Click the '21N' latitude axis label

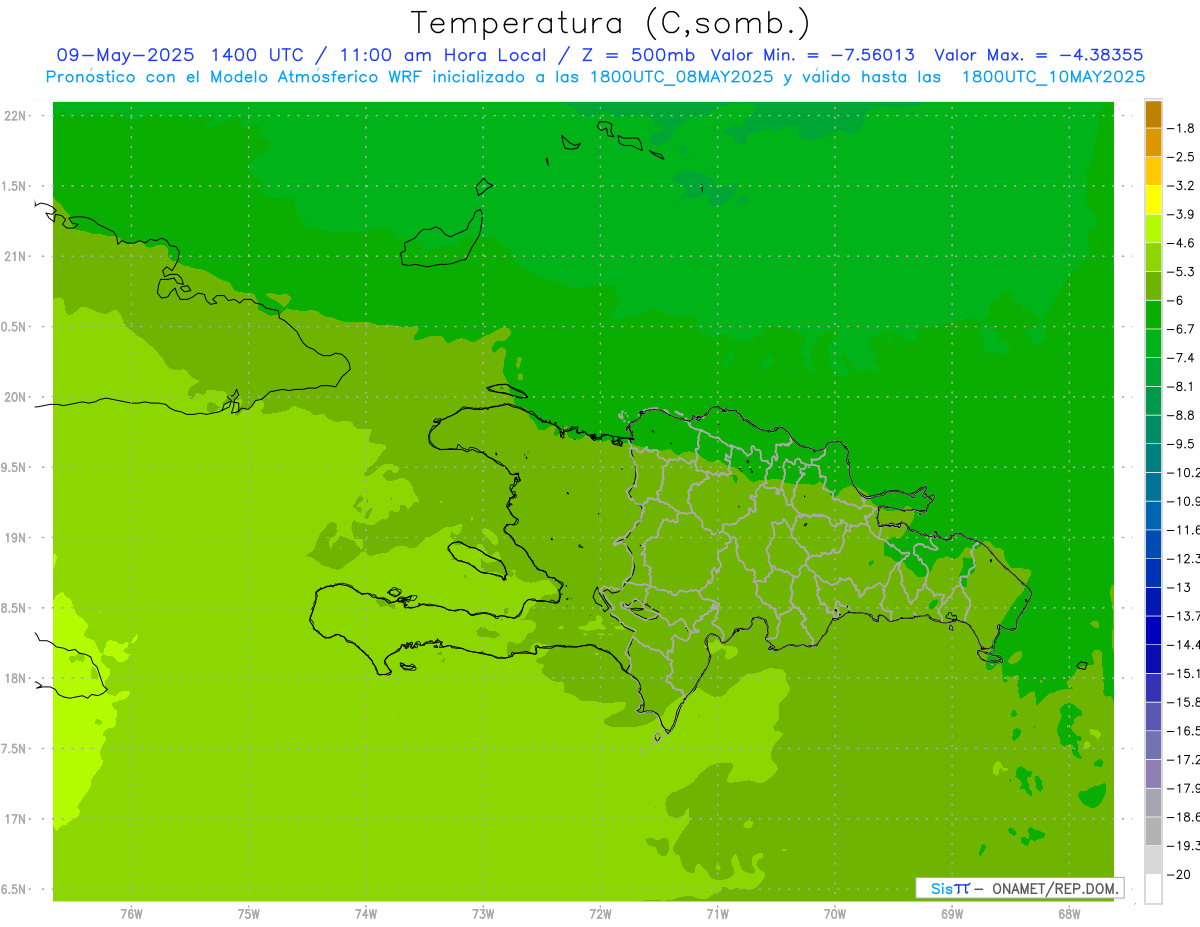(15, 256)
